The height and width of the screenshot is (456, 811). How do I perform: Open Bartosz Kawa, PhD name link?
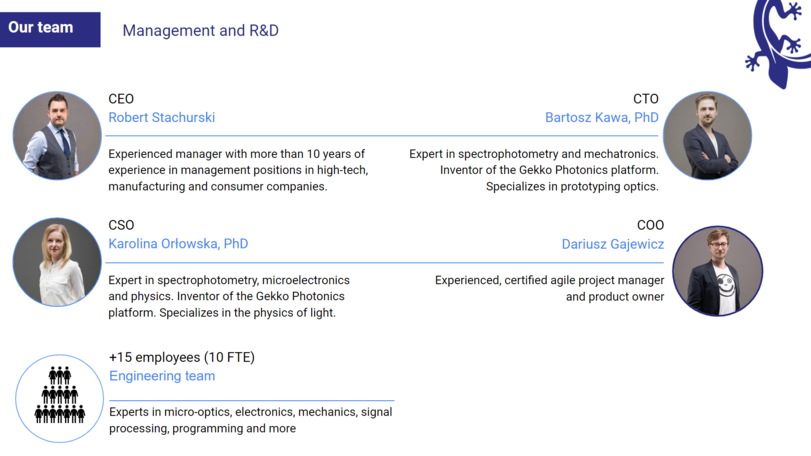[602, 118]
